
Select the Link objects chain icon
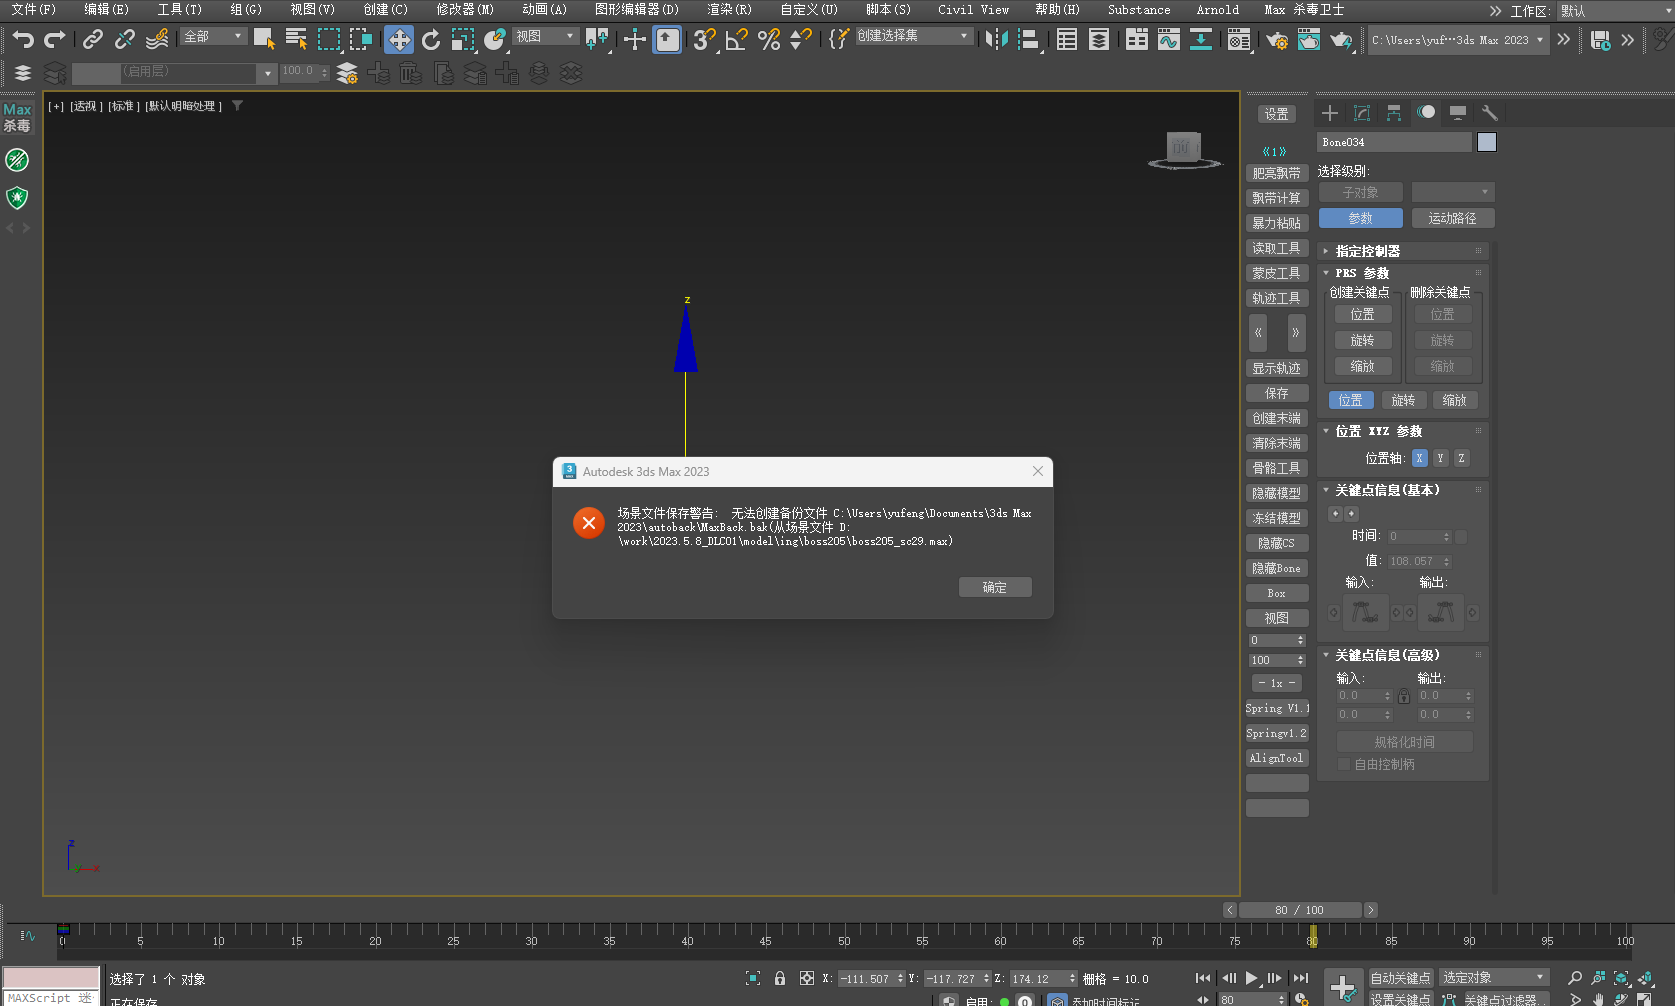coord(93,39)
